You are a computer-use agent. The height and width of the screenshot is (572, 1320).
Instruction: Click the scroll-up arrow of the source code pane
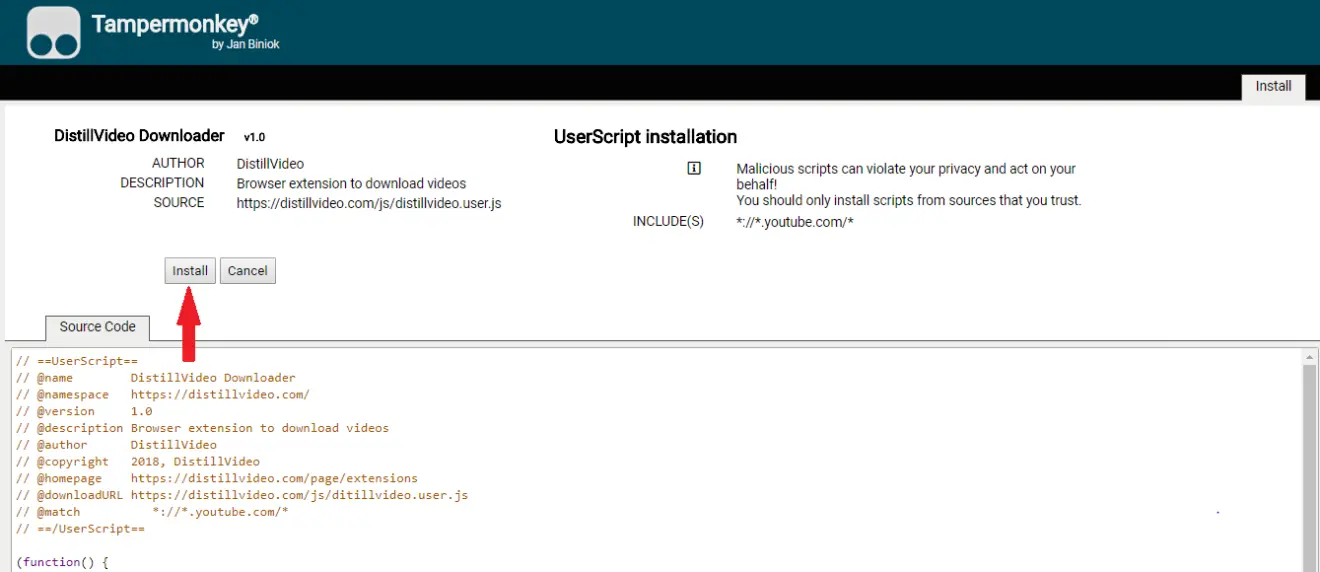pos(1309,357)
